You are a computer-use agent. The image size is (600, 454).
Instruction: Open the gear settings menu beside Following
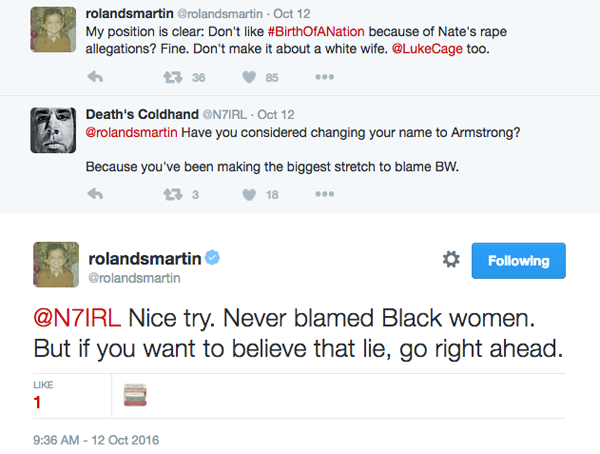click(451, 260)
